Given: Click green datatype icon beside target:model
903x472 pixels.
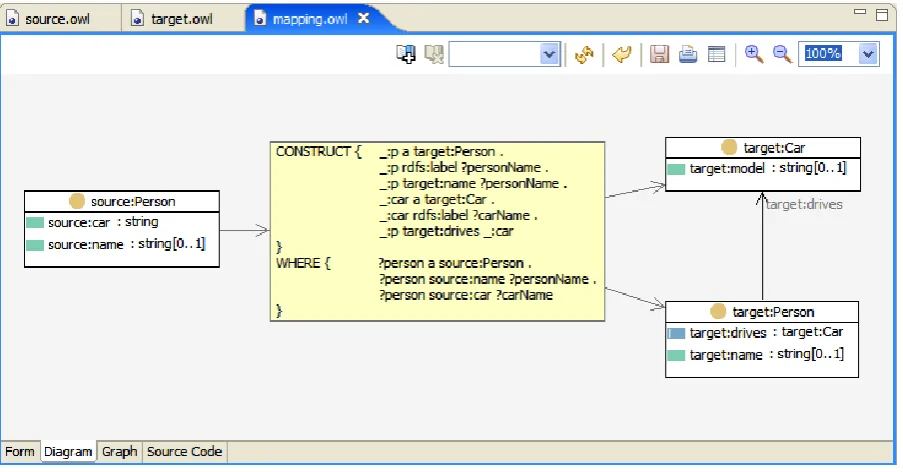Looking at the screenshot, I should pos(676,169).
